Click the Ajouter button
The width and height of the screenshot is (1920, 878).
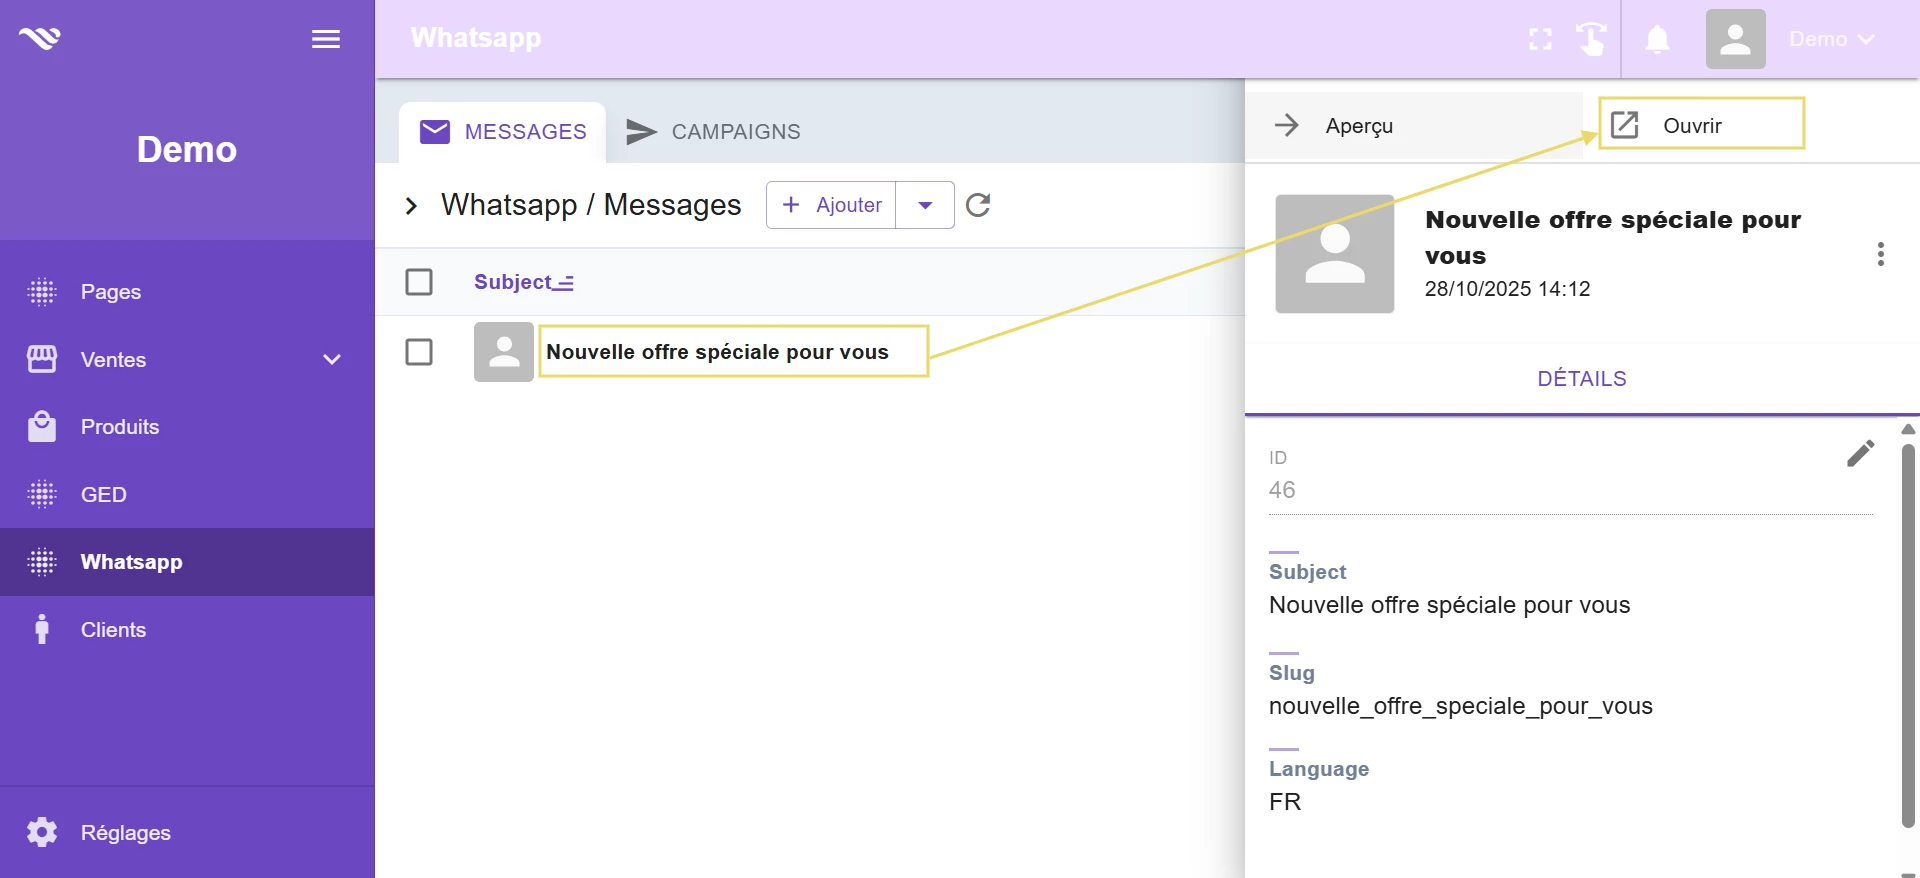tap(832, 205)
